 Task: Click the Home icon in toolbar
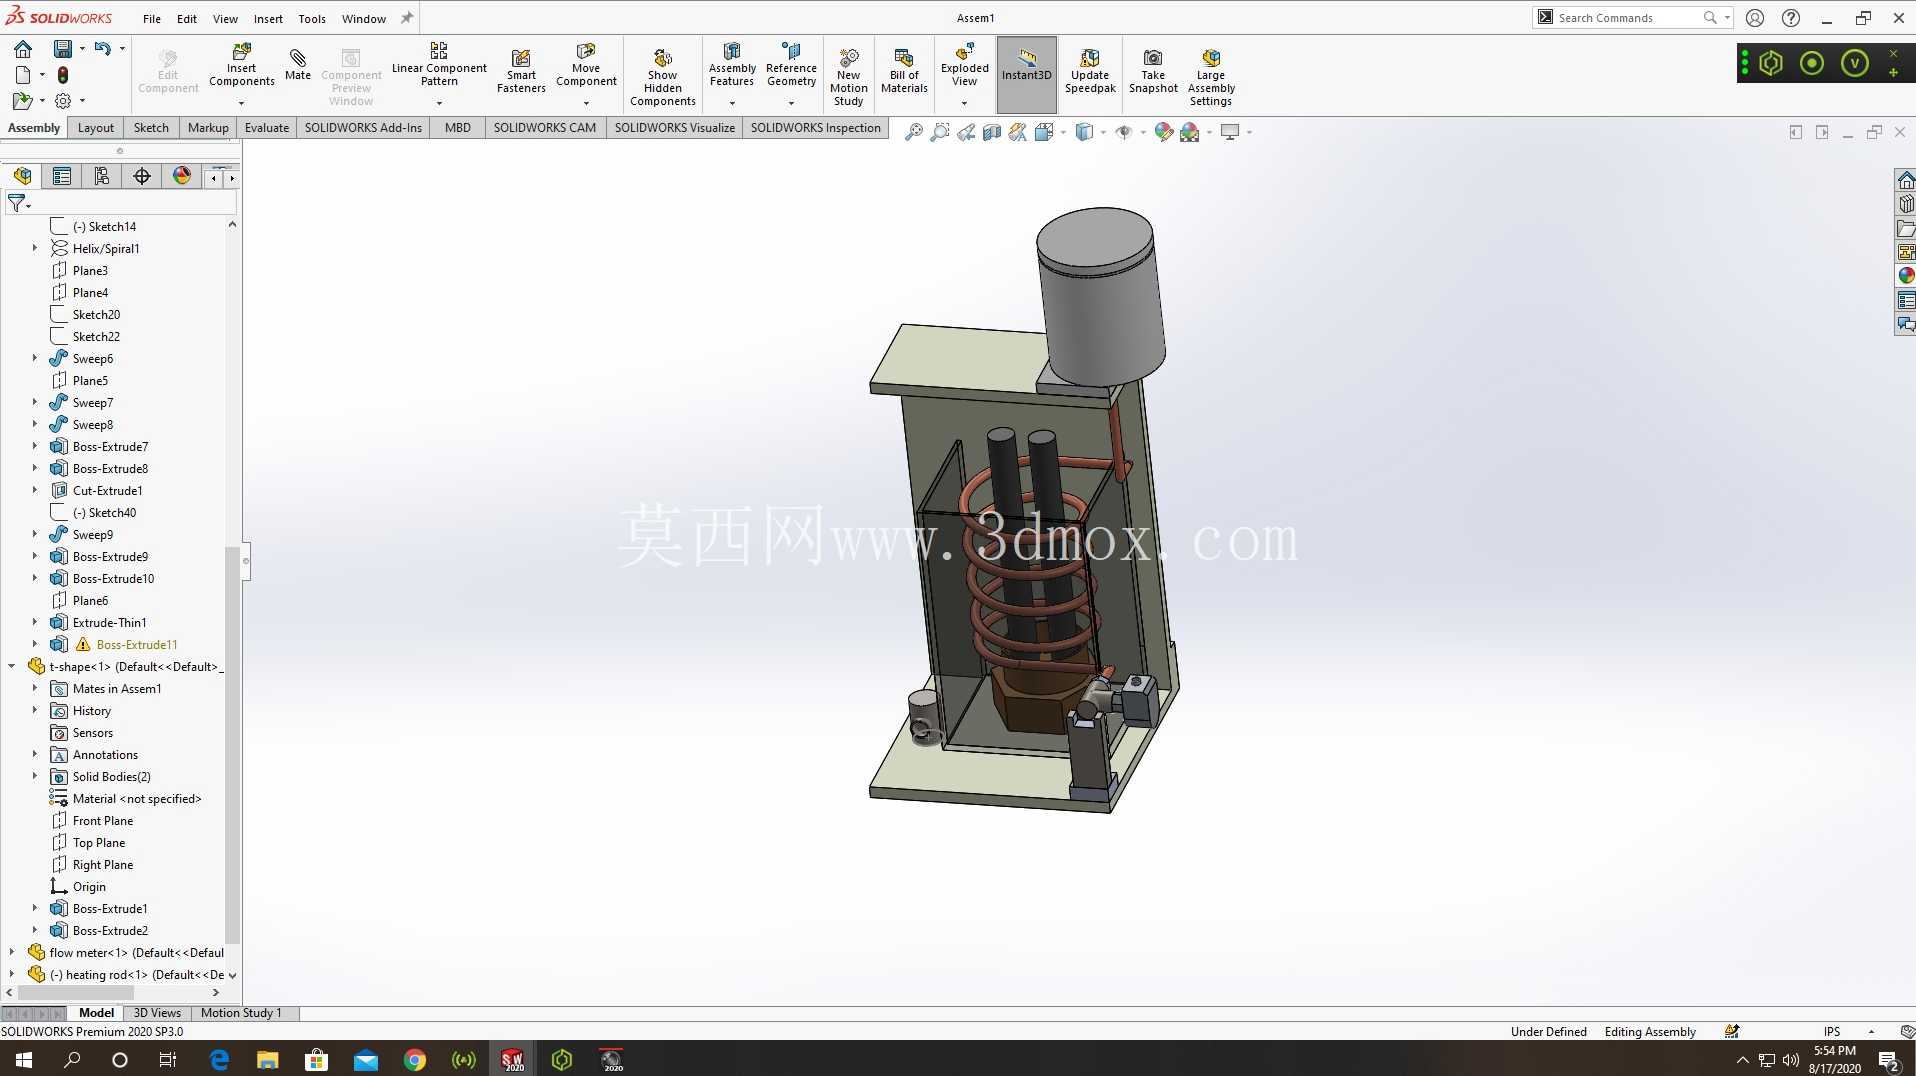tap(23, 48)
